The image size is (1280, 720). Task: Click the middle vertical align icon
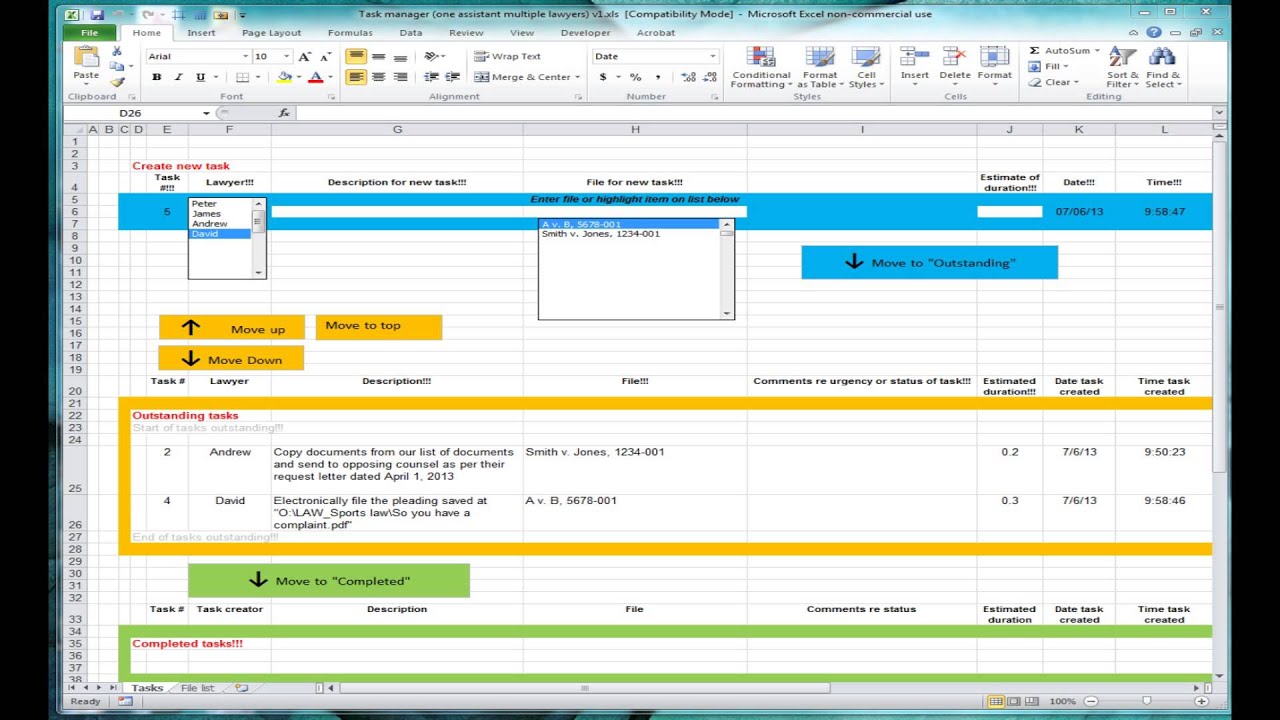pos(378,57)
